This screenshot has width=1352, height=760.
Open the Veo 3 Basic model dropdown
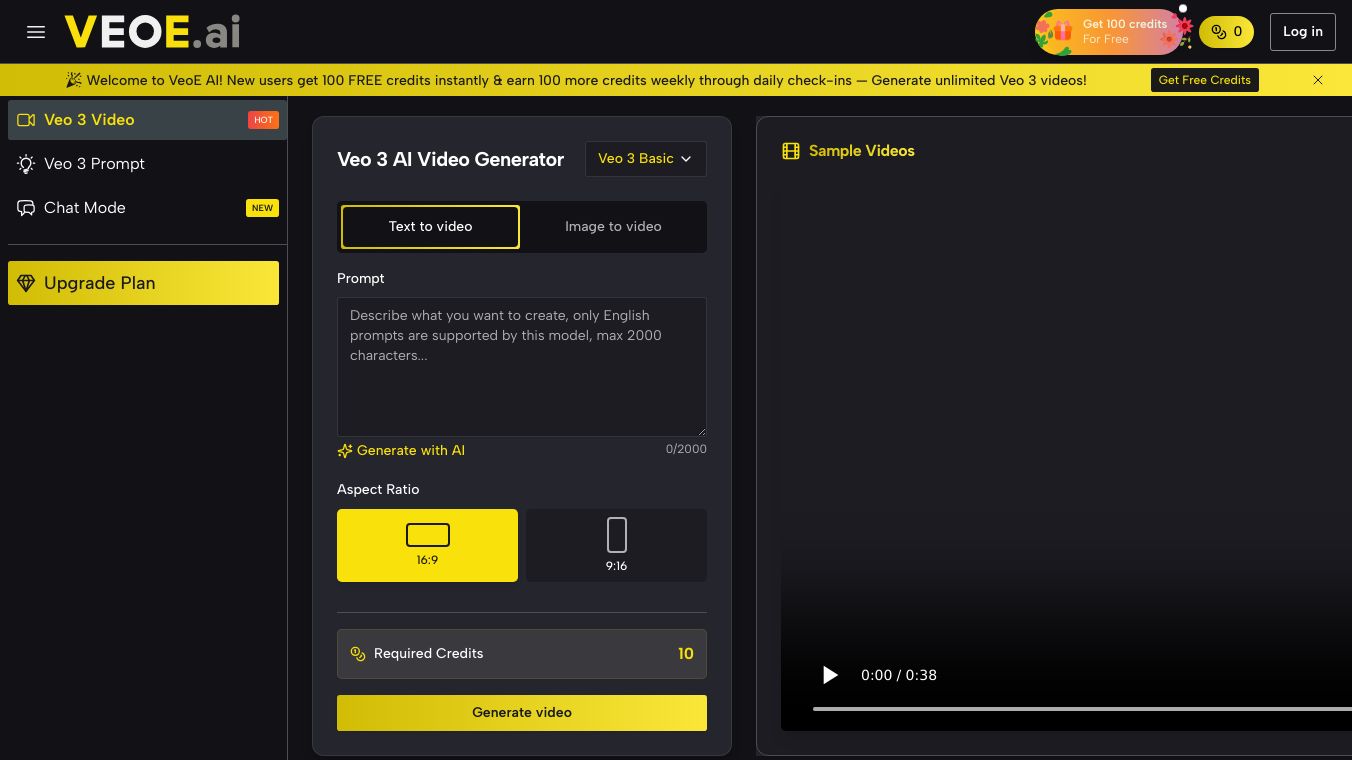[646, 159]
